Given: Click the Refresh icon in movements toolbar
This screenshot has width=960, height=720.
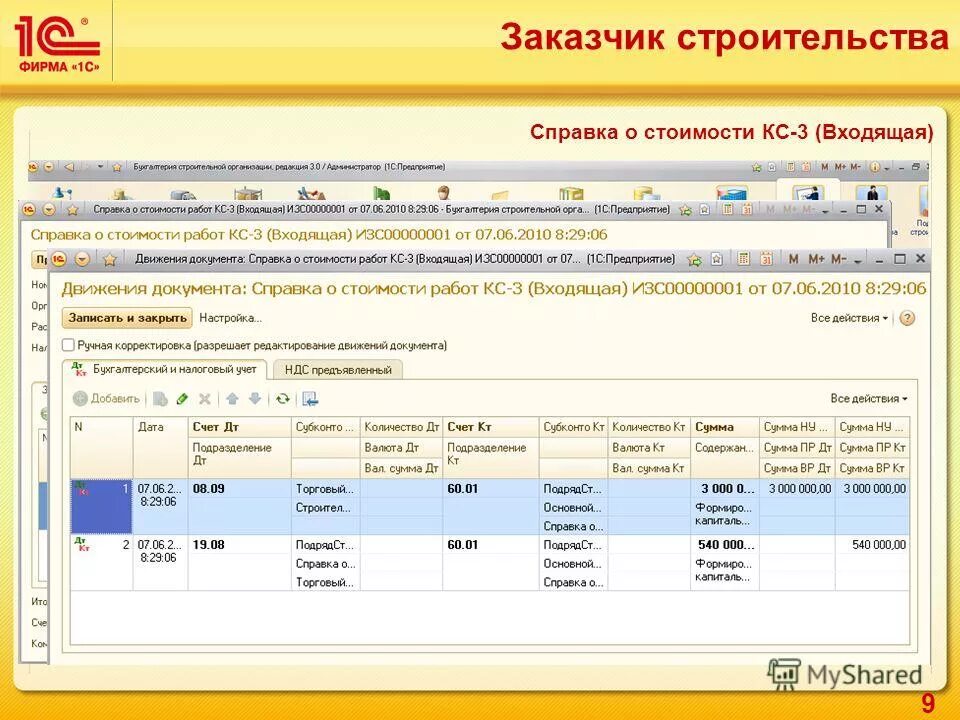Looking at the screenshot, I should 283,397.
